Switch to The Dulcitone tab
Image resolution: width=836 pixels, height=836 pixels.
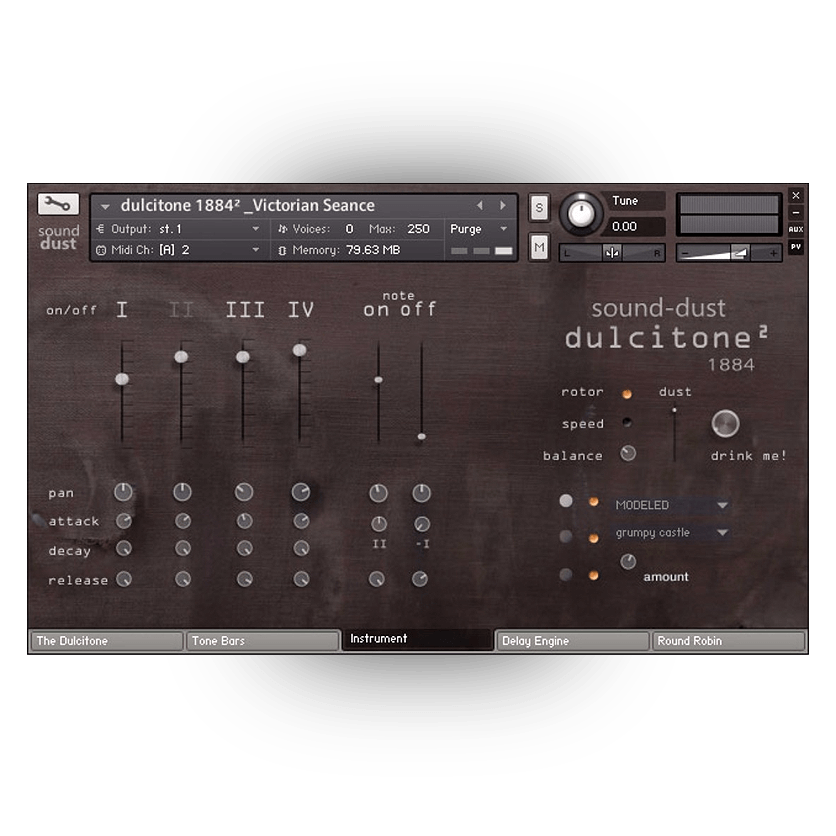107,641
